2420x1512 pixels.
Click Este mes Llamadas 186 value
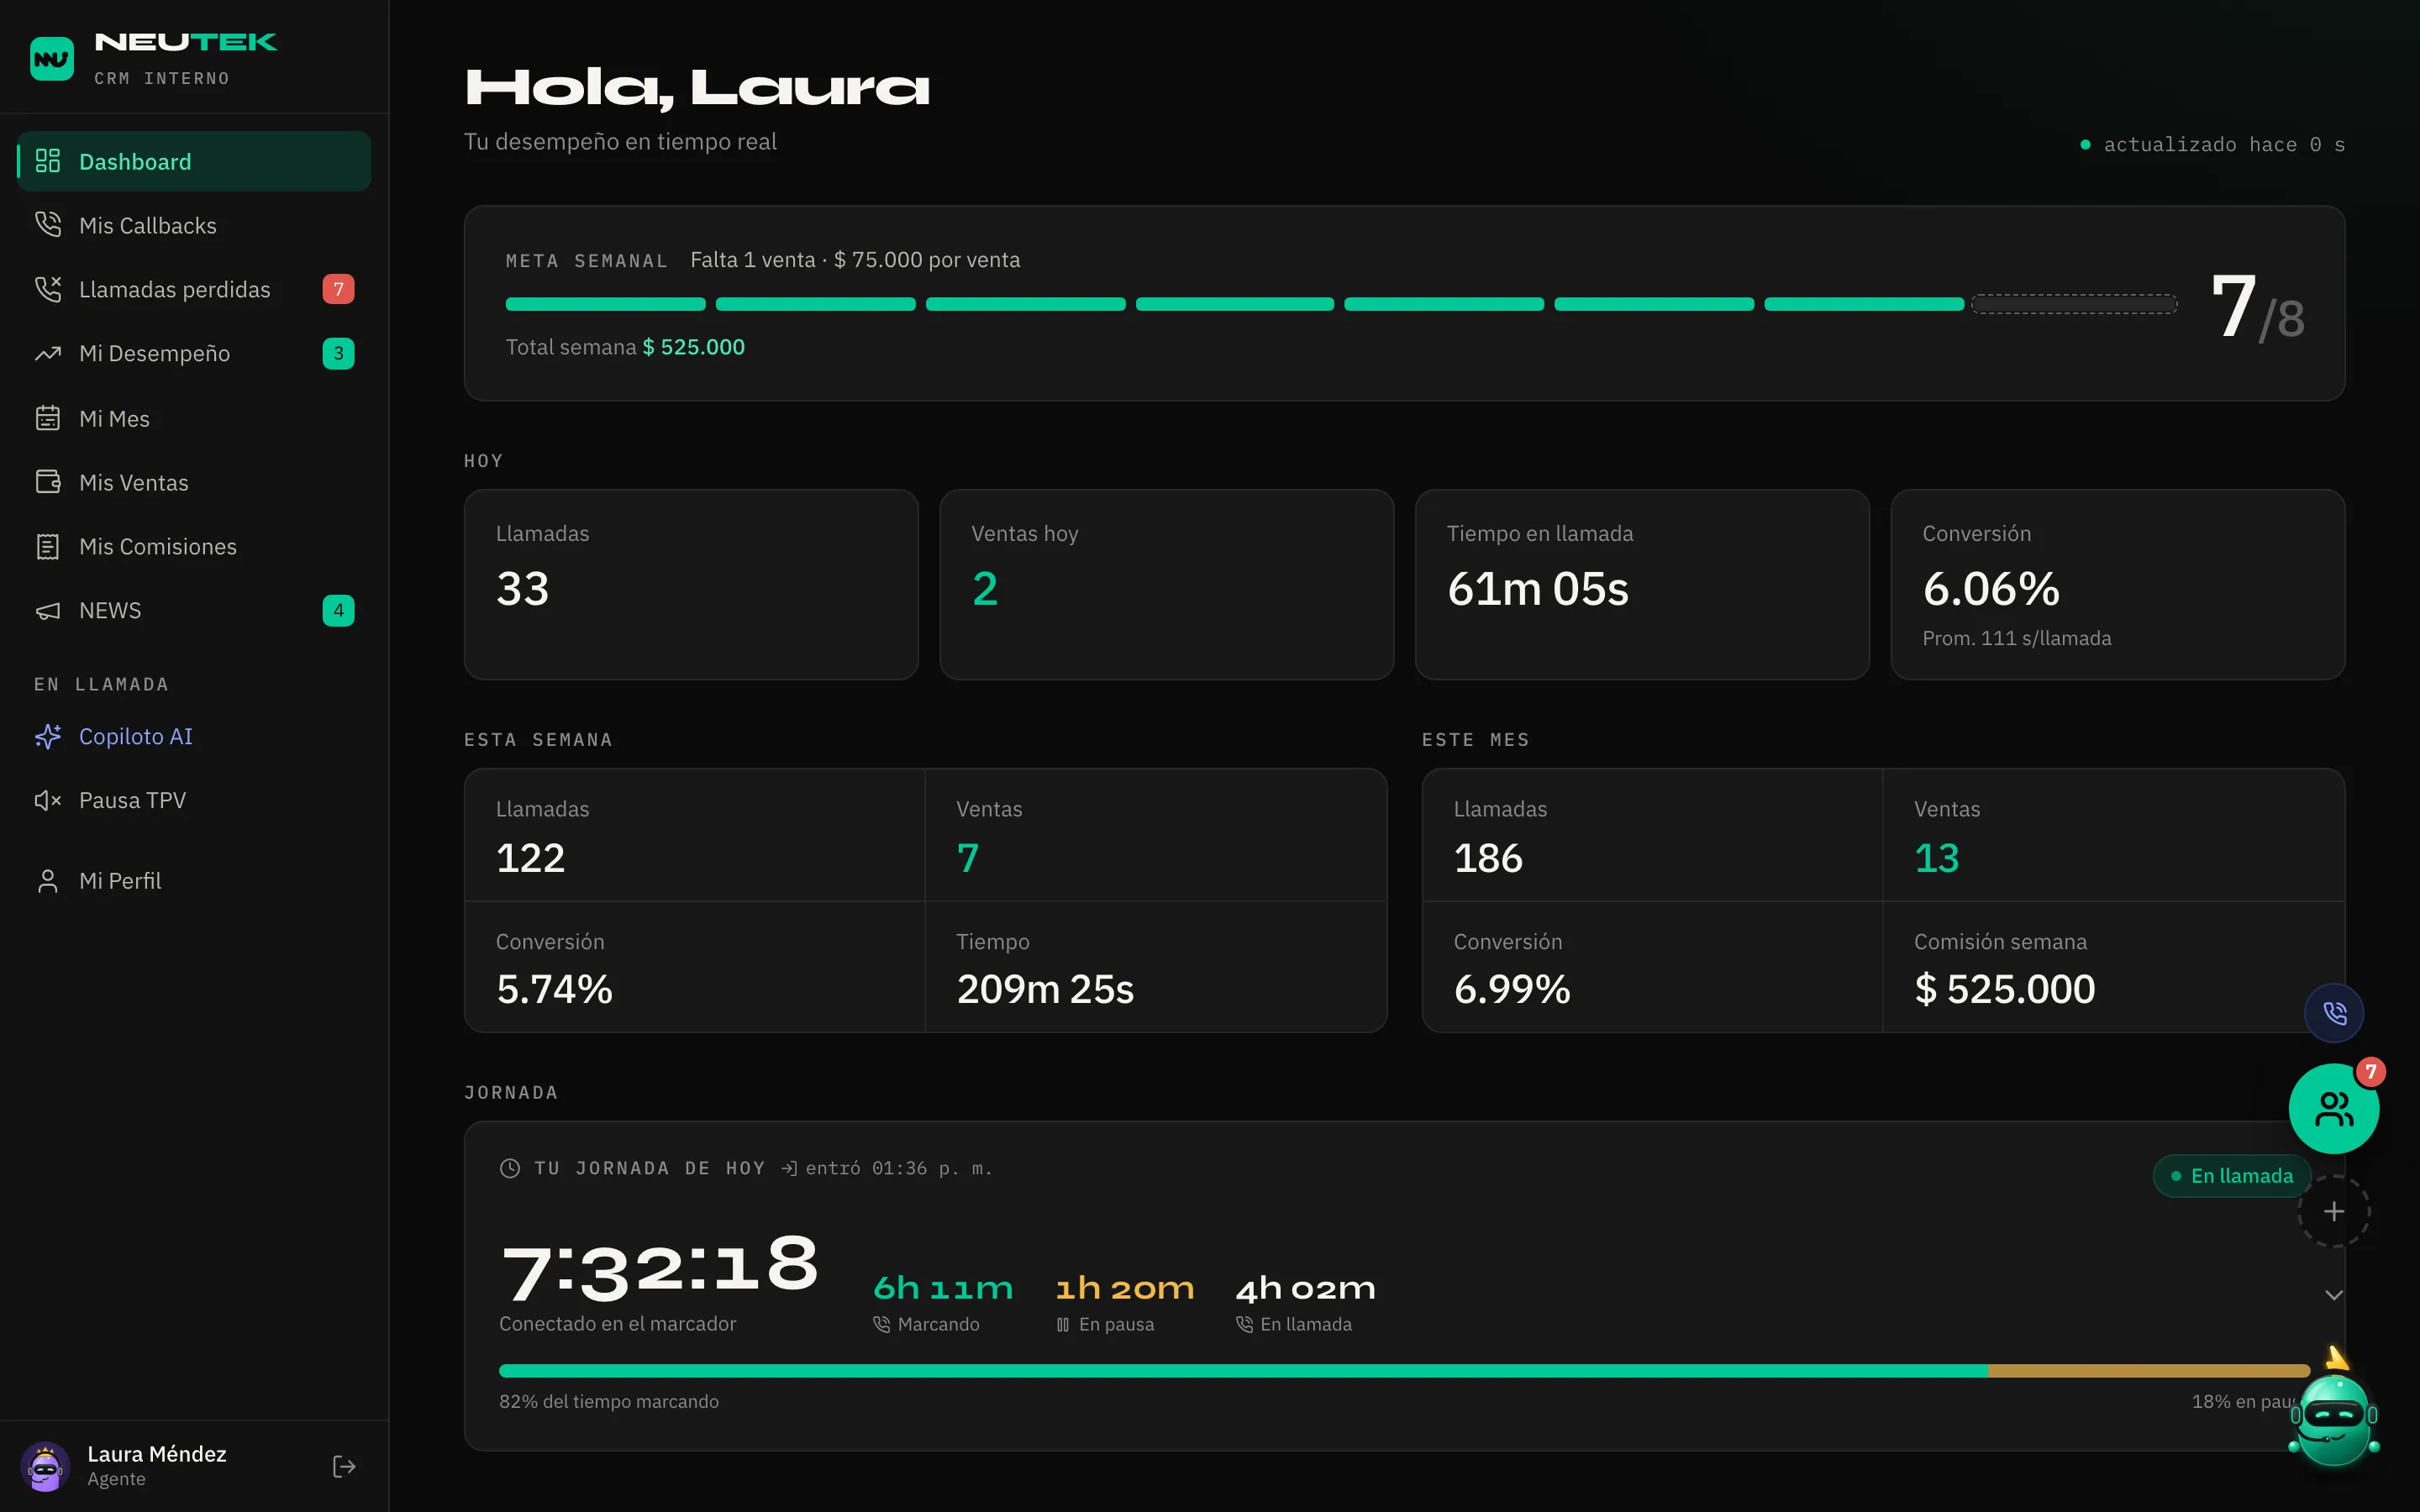pos(1488,858)
